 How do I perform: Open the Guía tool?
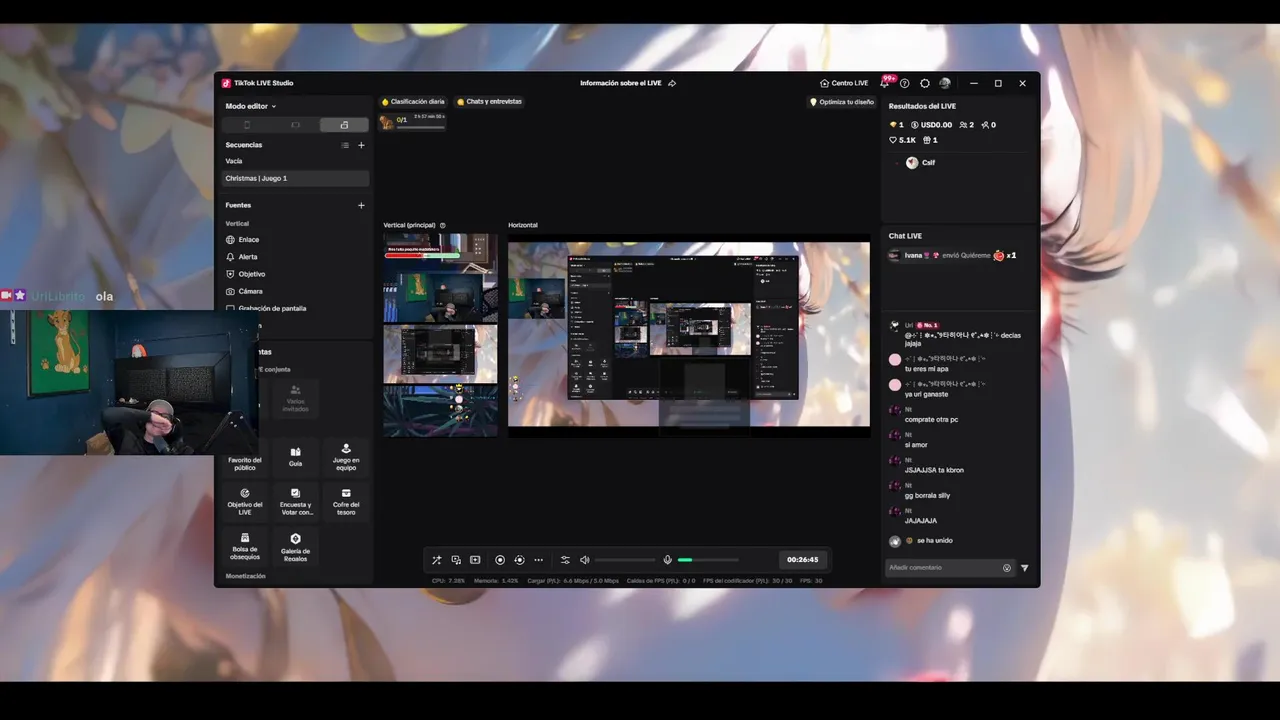pyautogui.click(x=295, y=457)
